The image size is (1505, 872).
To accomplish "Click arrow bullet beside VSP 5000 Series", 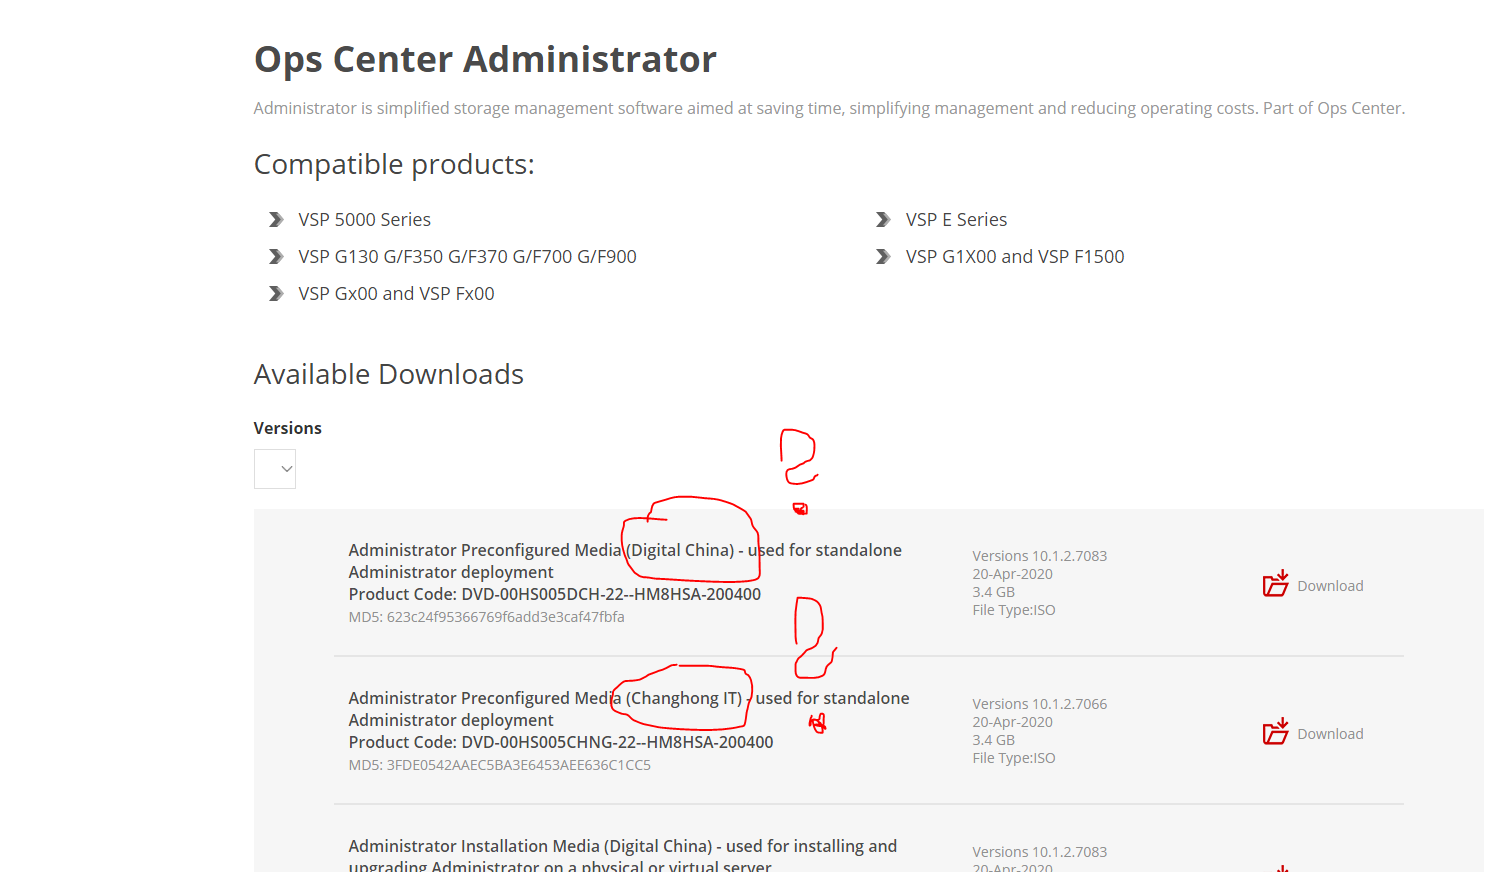I will 276,220.
